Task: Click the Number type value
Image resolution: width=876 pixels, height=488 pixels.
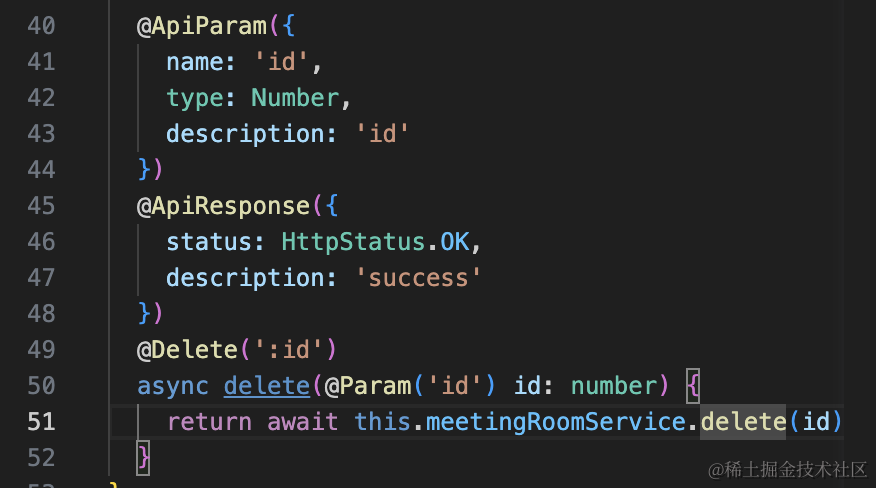Action: [x=295, y=98]
